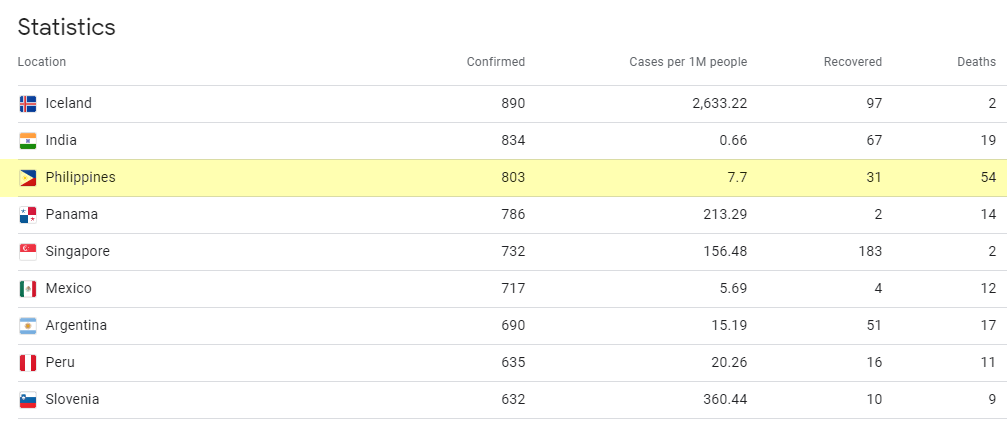Sort by the Confirmed column header
Screen dimensions: 1007x426
coord(495,62)
